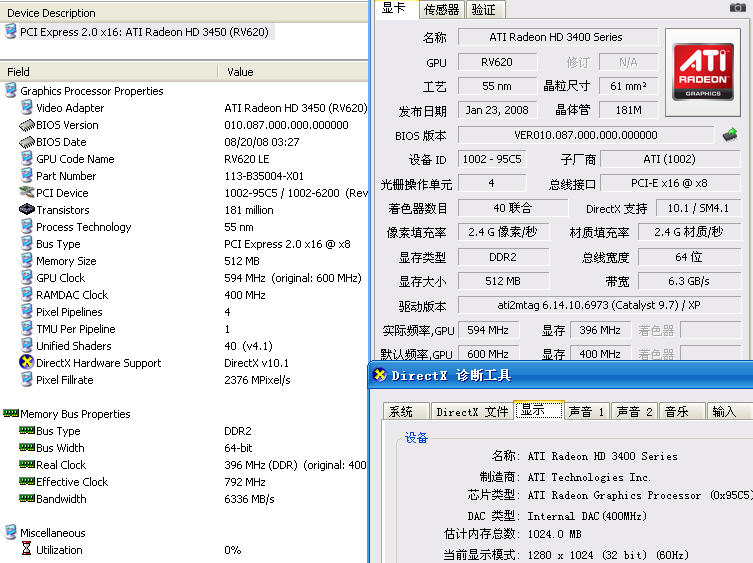
Task: Click the DAC type text Internal DAC(400MHz)
Action: [587, 516]
